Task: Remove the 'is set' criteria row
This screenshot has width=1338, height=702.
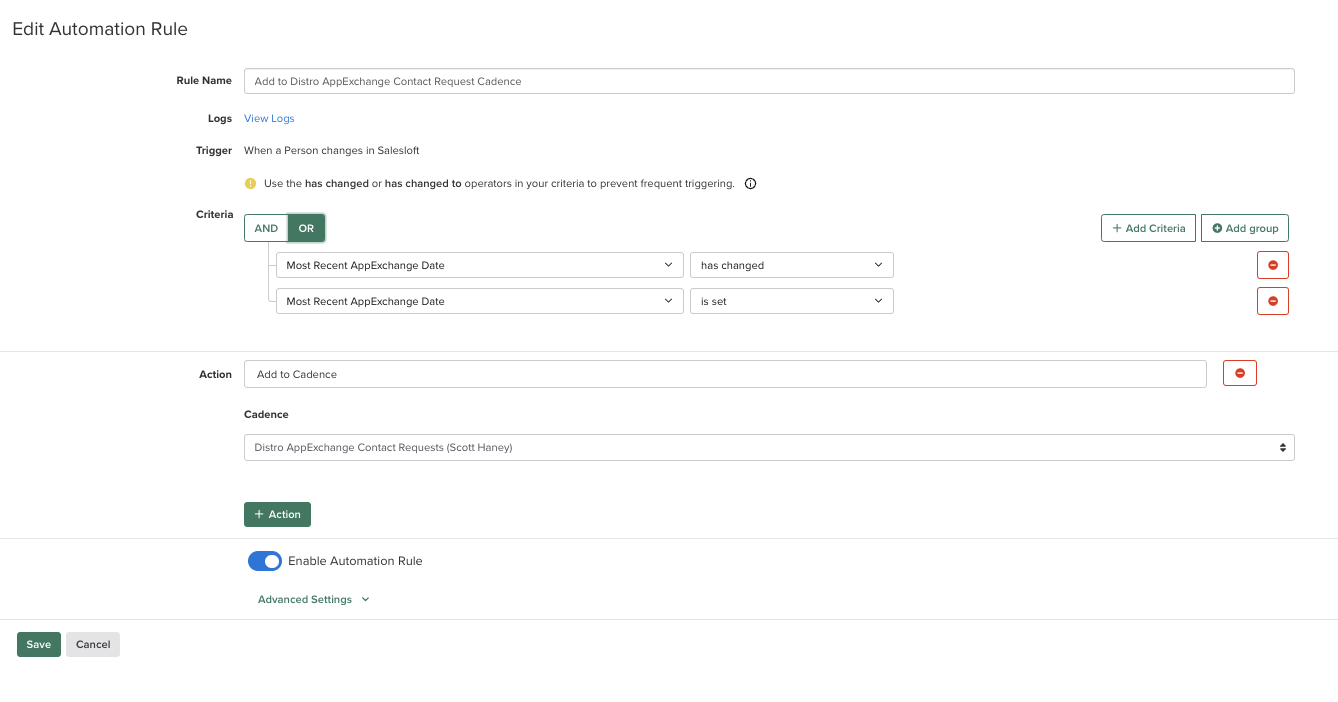Action: pos(1272,301)
